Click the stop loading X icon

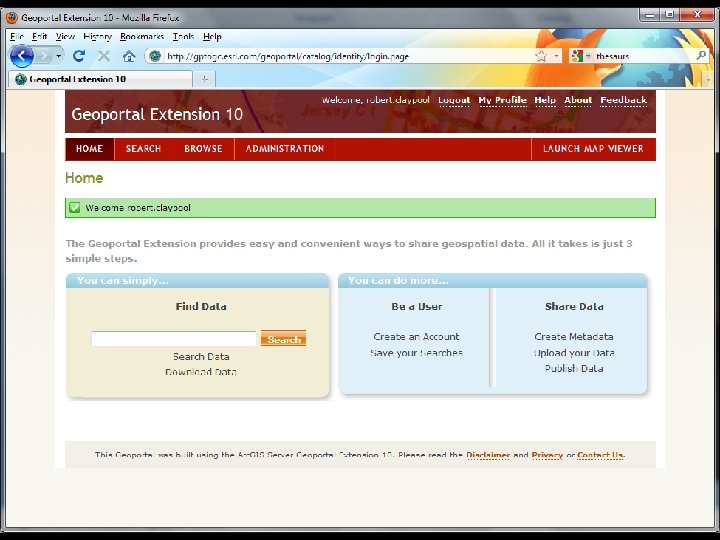[104, 56]
